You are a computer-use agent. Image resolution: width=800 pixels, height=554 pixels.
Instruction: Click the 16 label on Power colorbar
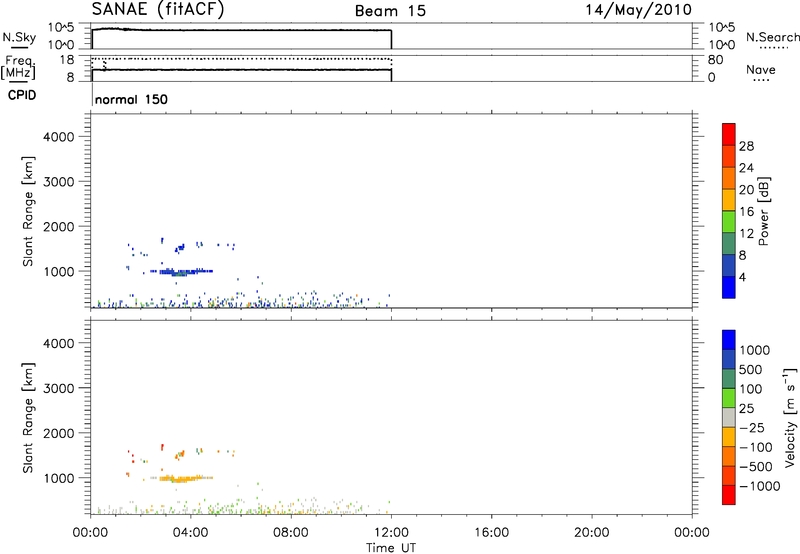point(746,212)
